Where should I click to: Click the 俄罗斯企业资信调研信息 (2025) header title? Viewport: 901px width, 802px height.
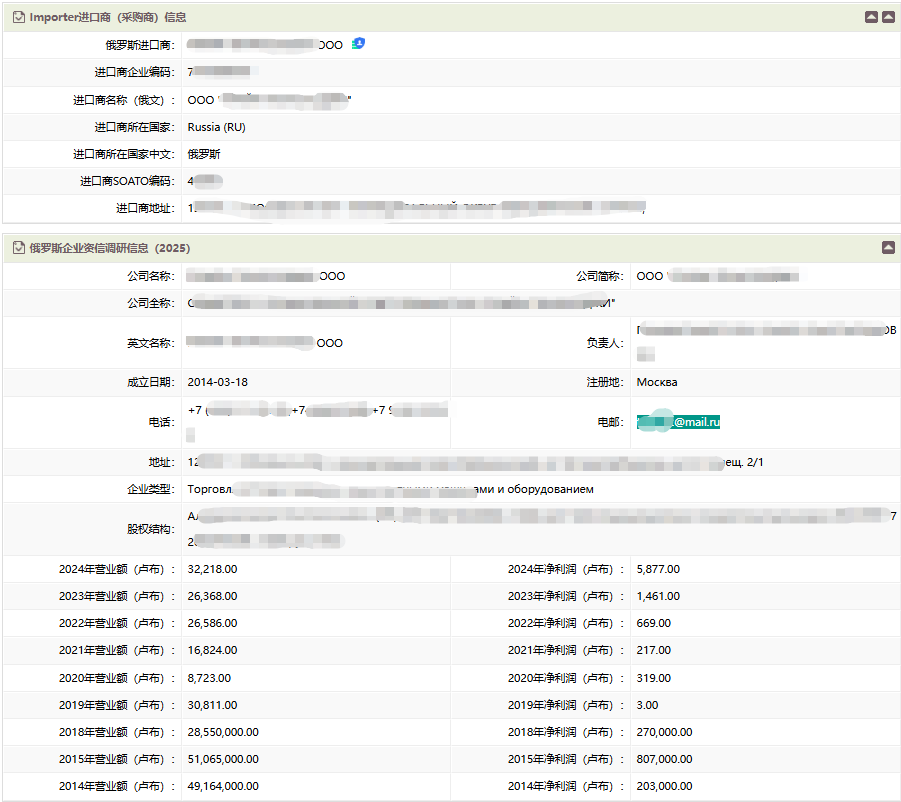pyautogui.click(x=109, y=248)
